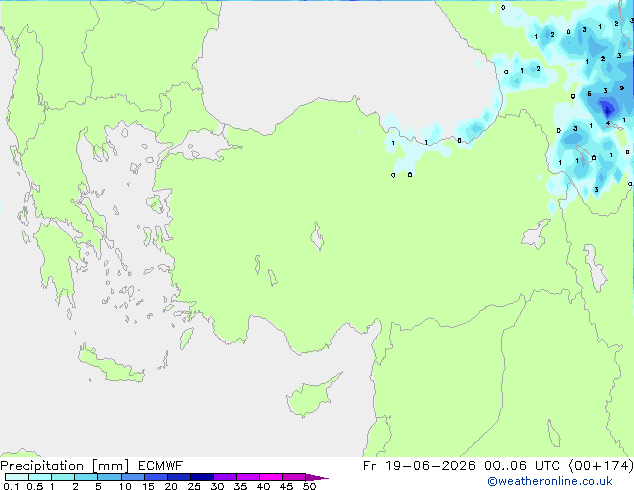634x490 pixels.
Task: Click the above-50 arrow at legend end
Action: [317, 477]
